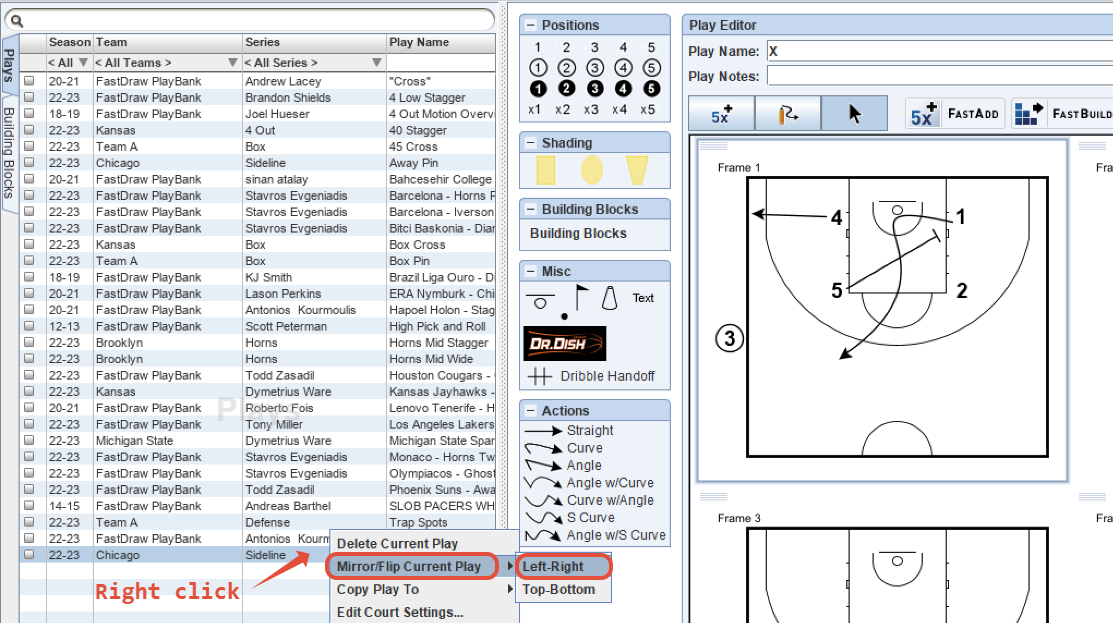Tick checkbox for 4 Low Stagger row
1113x623 pixels.
29,97
